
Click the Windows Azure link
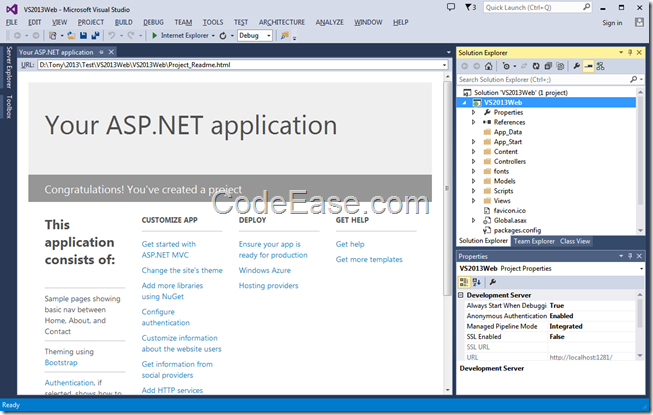(266, 270)
